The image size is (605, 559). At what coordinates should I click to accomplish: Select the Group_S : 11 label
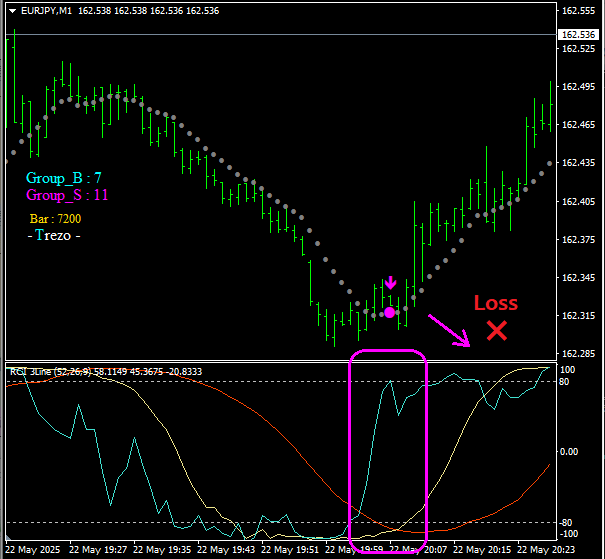tap(67, 195)
